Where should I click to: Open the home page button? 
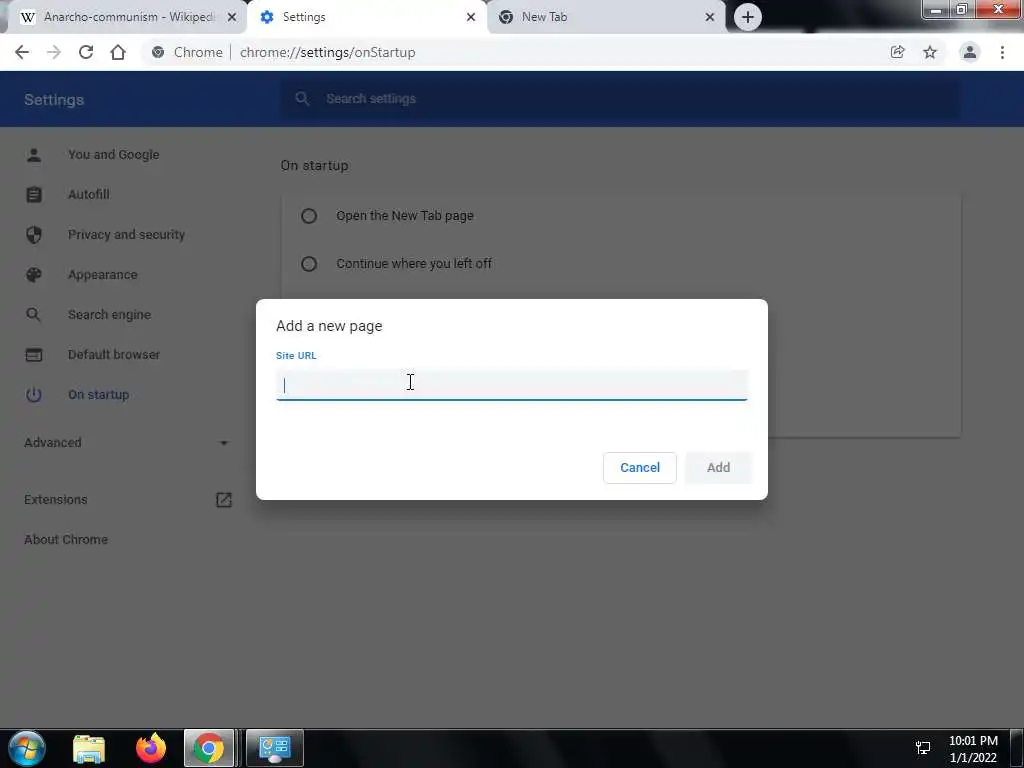click(x=118, y=52)
